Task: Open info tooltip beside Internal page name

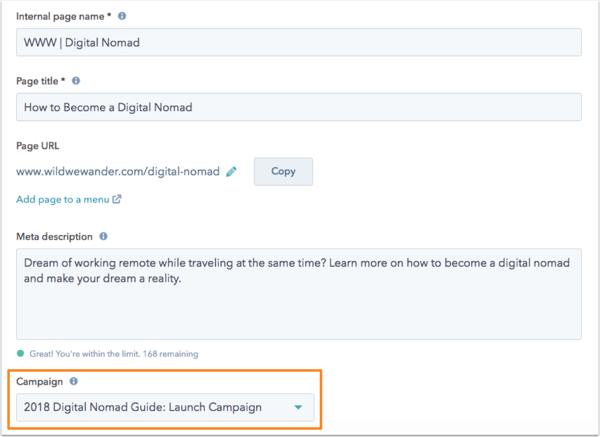Action: click(122, 16)
